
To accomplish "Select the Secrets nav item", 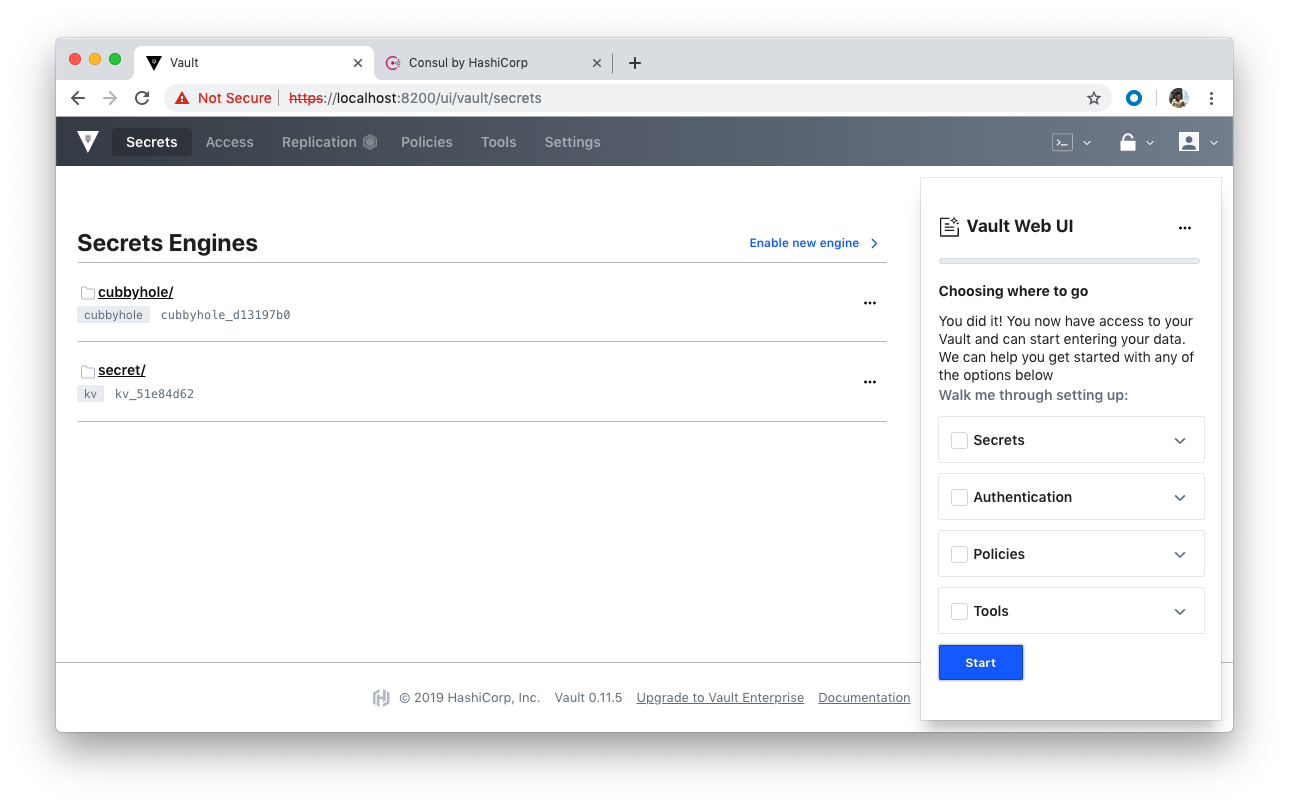I will 152,142.
